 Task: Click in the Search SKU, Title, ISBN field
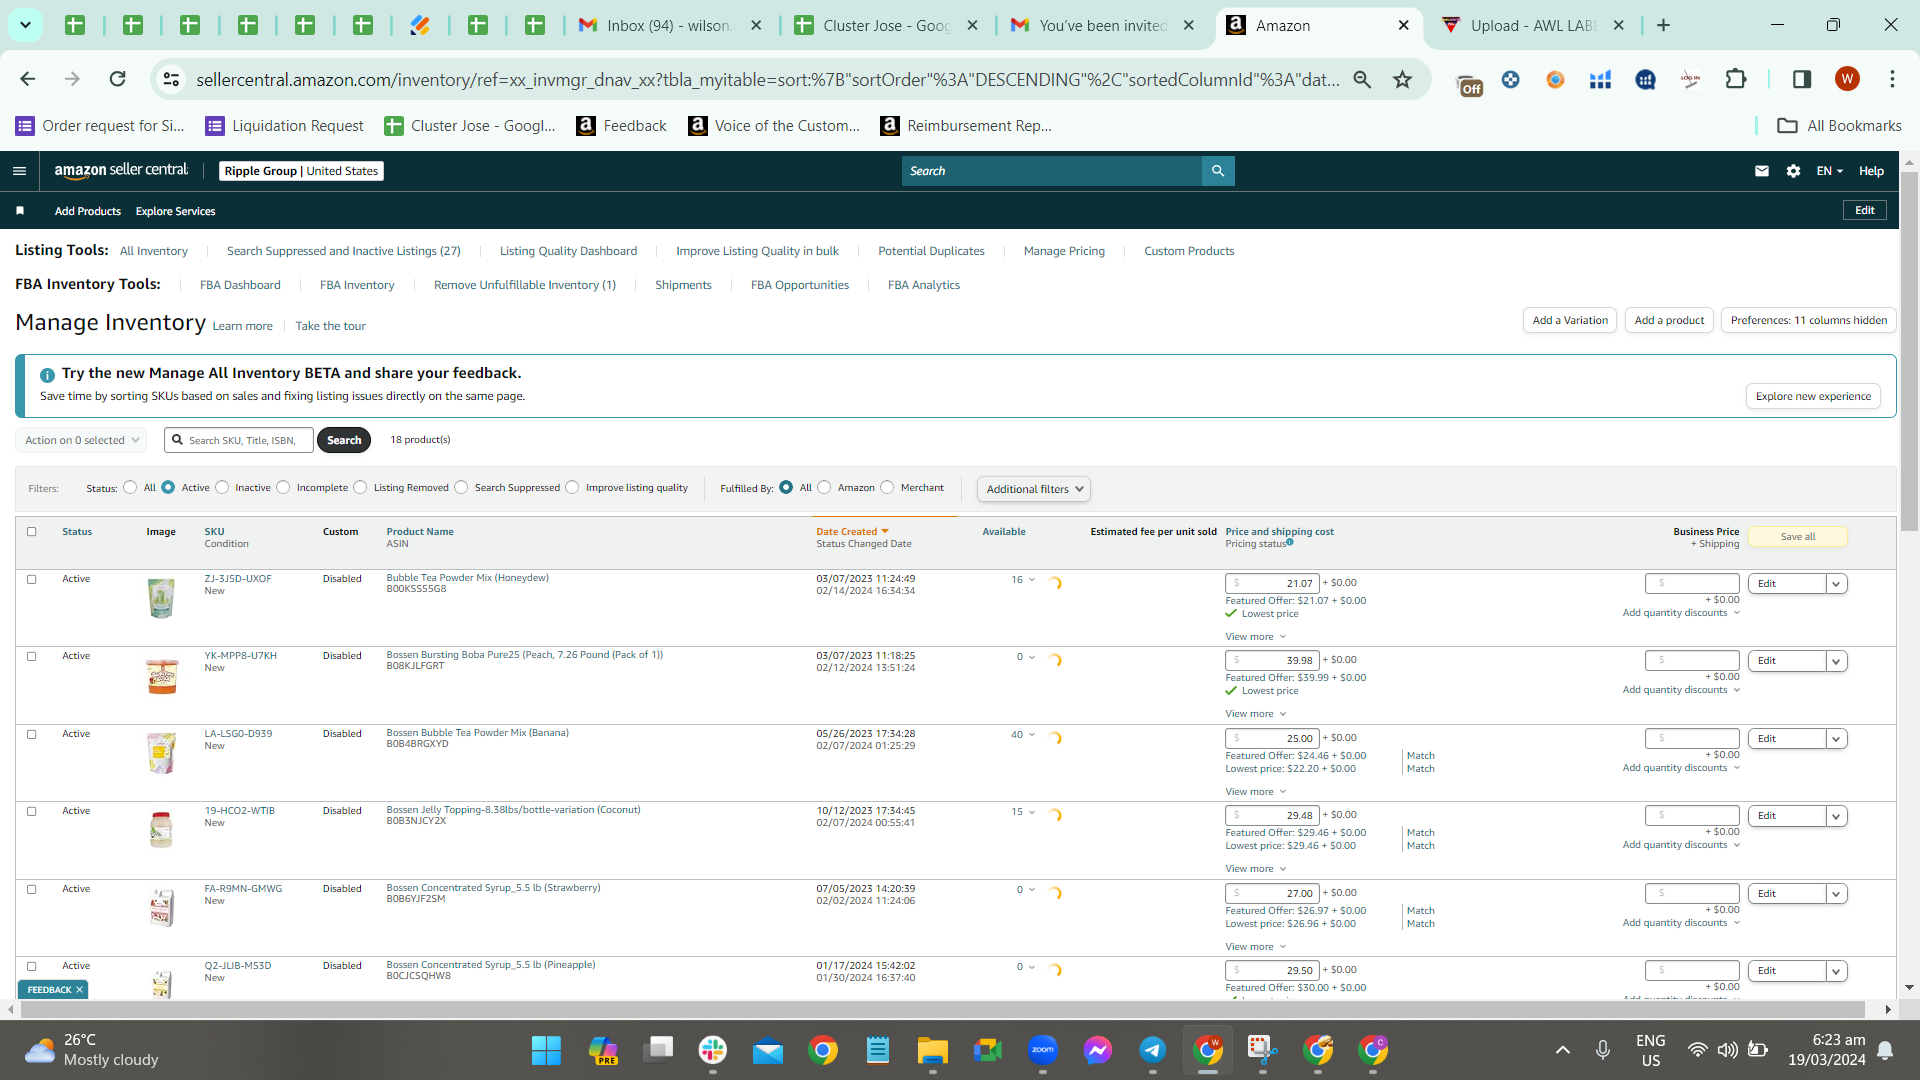pyautogui.click(x=239, y=440)
